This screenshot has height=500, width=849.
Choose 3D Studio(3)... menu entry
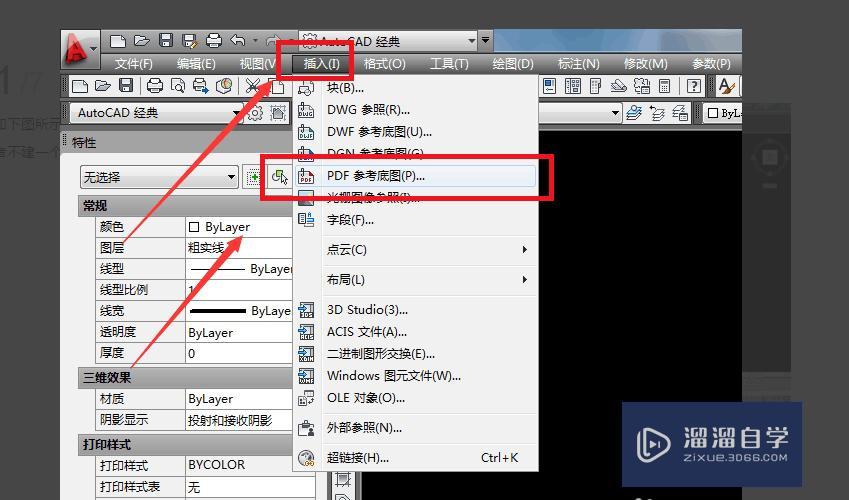[415, 310]
